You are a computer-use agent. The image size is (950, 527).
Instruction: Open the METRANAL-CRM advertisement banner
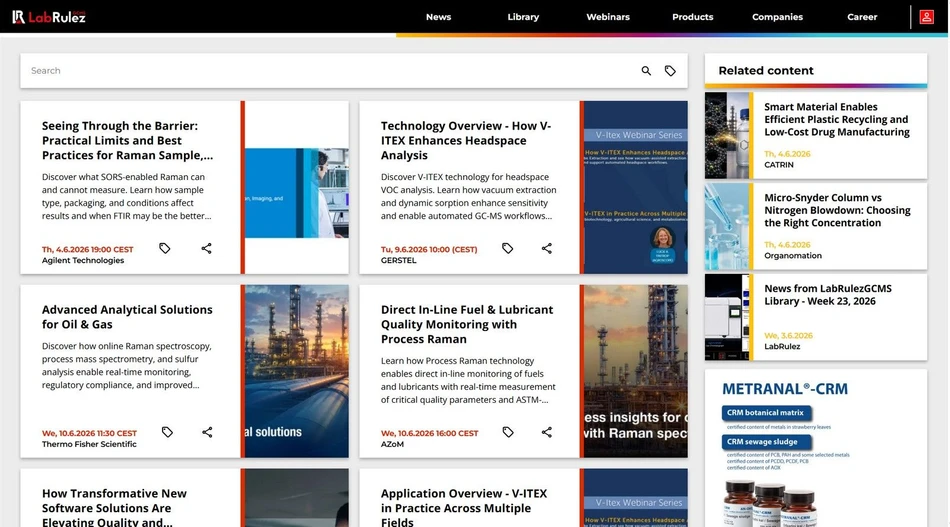point(815,448)
